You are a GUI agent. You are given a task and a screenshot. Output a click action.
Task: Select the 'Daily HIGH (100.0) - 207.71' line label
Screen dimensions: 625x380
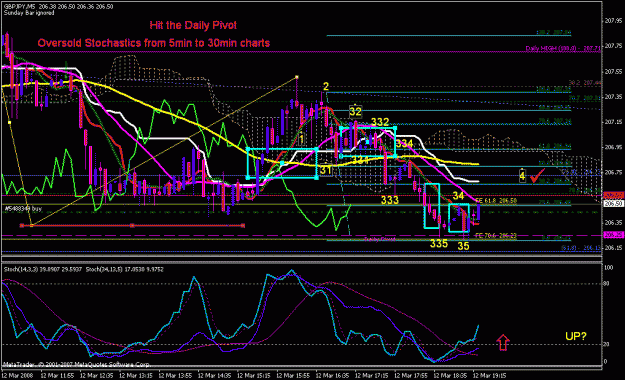[x=563, y=48]
